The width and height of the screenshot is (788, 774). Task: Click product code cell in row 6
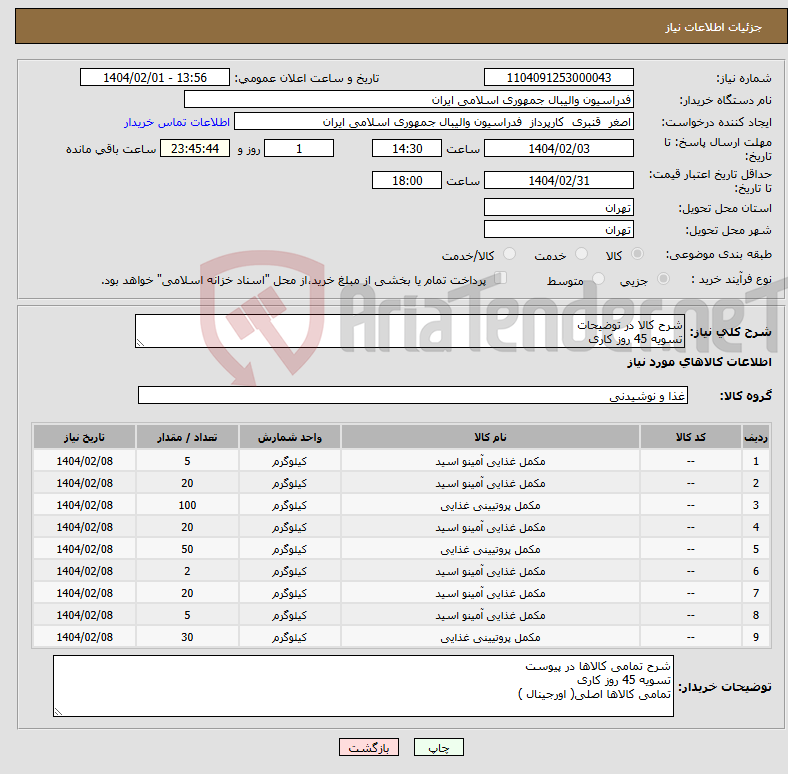[x=690, y=571]
